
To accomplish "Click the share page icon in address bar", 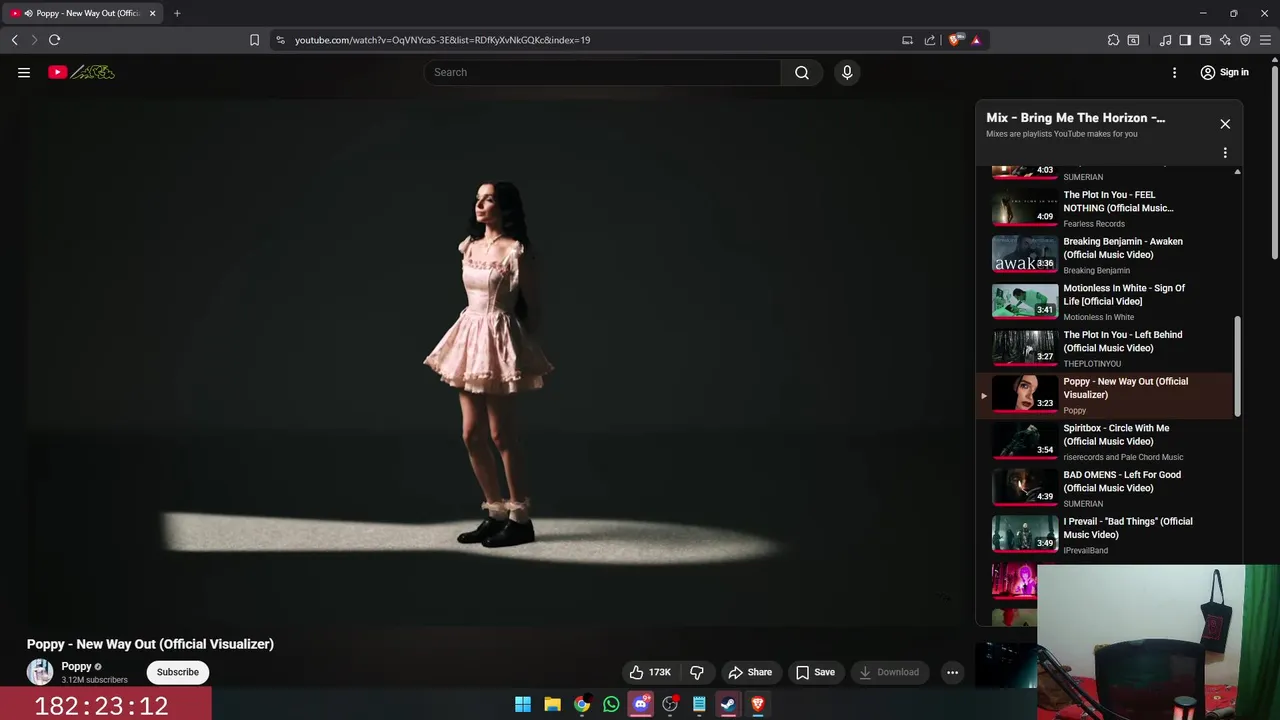I will click(930, 40).
